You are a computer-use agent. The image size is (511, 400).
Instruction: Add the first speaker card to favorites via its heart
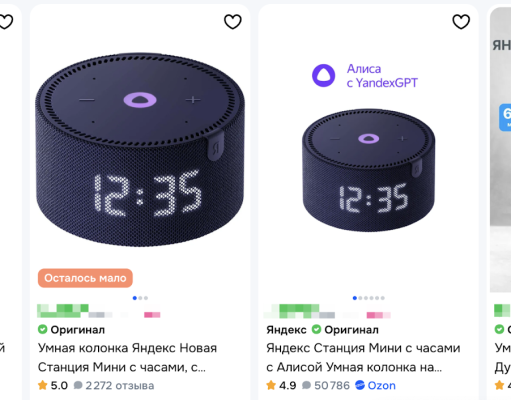click(232, 22)
